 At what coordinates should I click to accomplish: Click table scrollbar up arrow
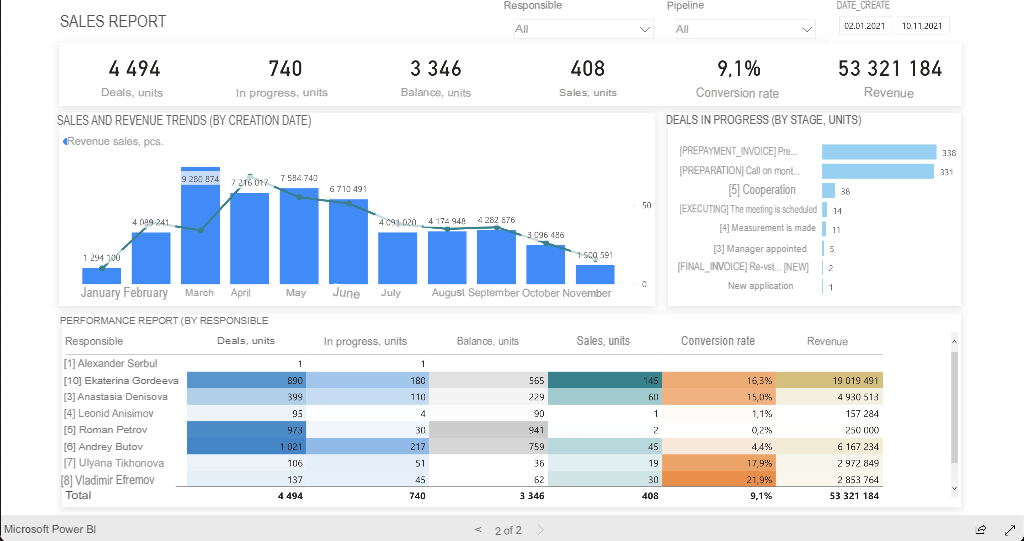954,341
